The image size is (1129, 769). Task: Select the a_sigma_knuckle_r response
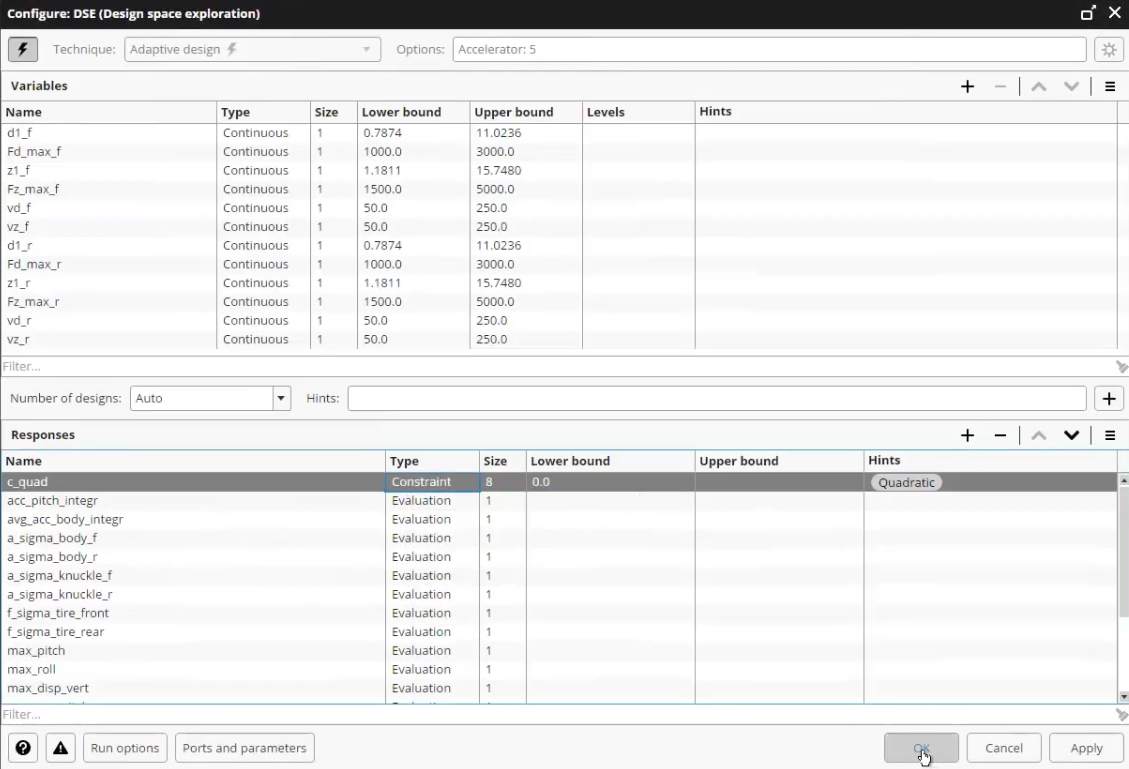click(x=60, y=594)
